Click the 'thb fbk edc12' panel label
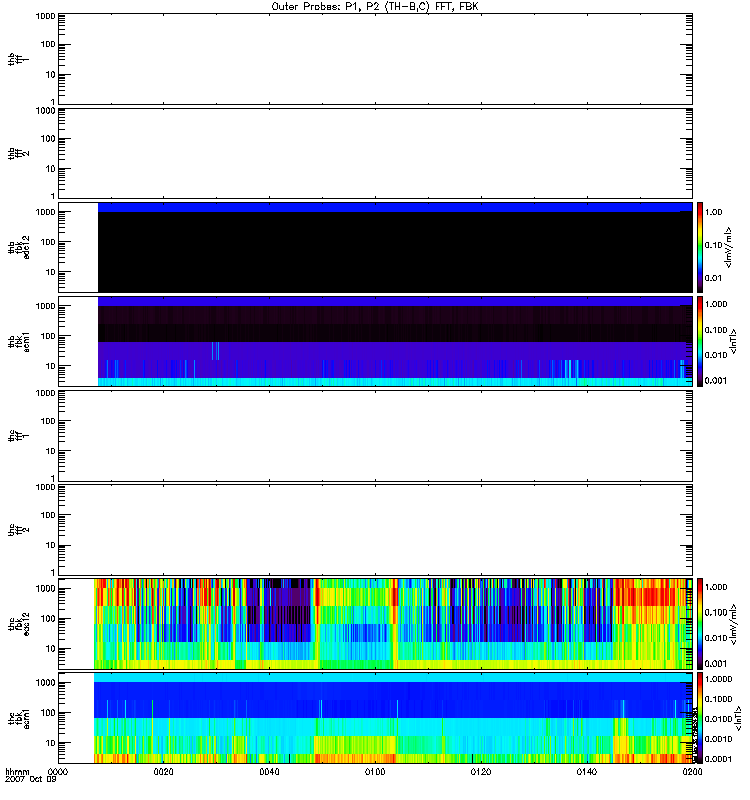The width and height of the screenshot is (750, 800). pyautogui.click(x=18, y=247)
